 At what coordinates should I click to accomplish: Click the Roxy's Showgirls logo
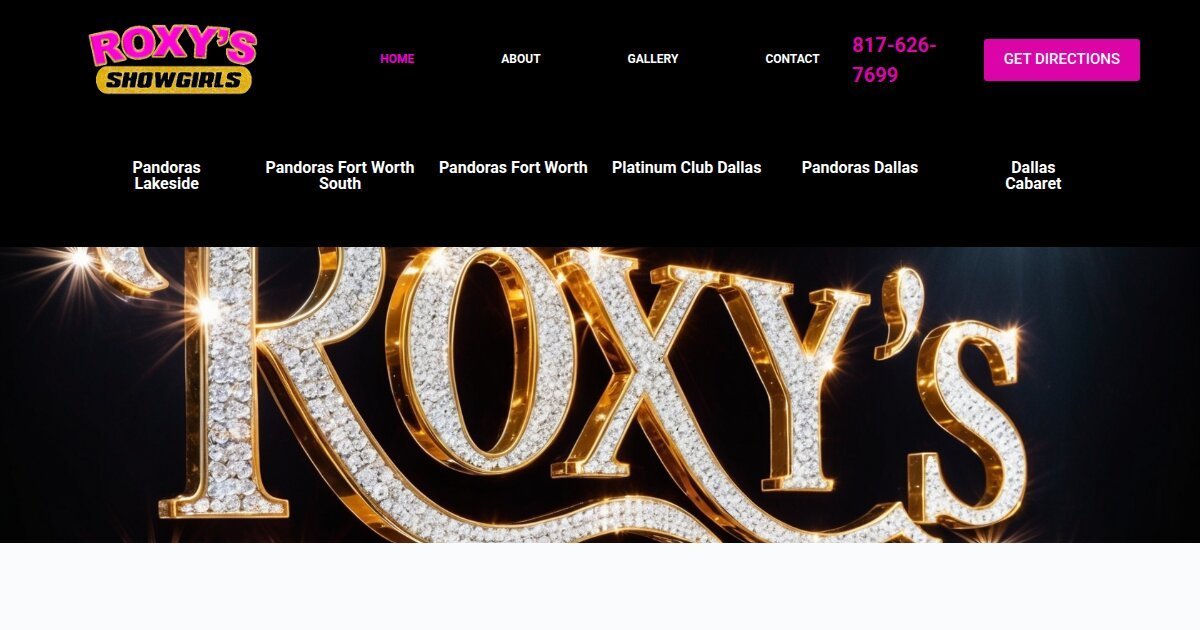click(172, 59)
